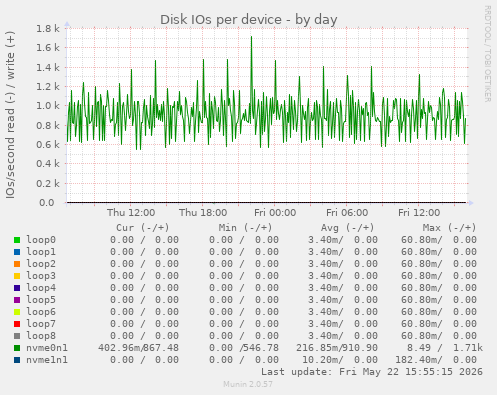Click the nvme0n1 max value 1.71k

[x=468, y=348]
